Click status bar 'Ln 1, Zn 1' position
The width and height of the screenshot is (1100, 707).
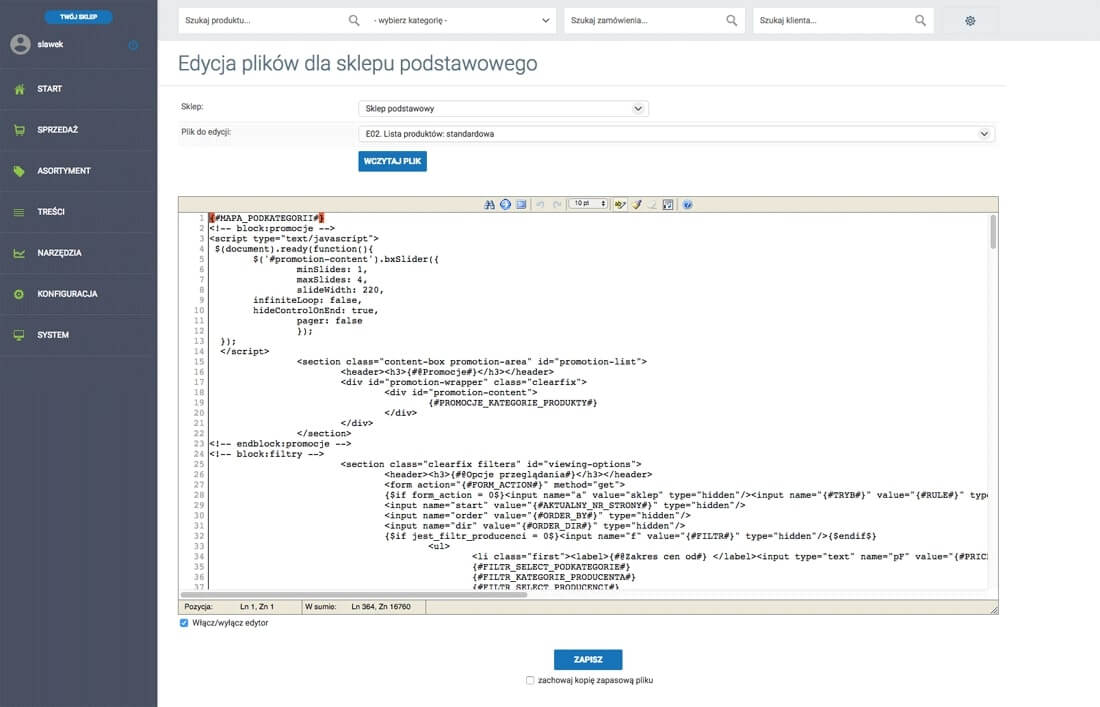(x=257, y=607)
